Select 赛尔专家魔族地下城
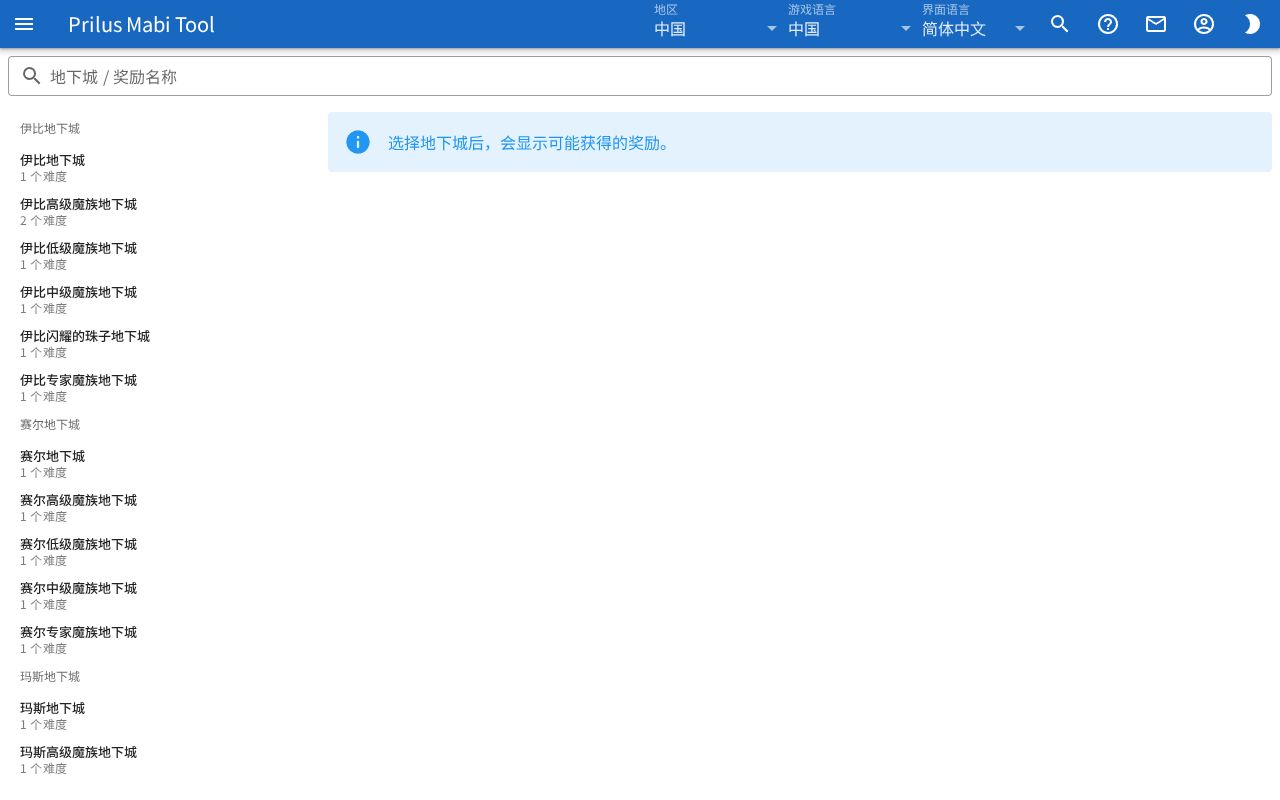1280x800 pixels. tap(160, 640)
